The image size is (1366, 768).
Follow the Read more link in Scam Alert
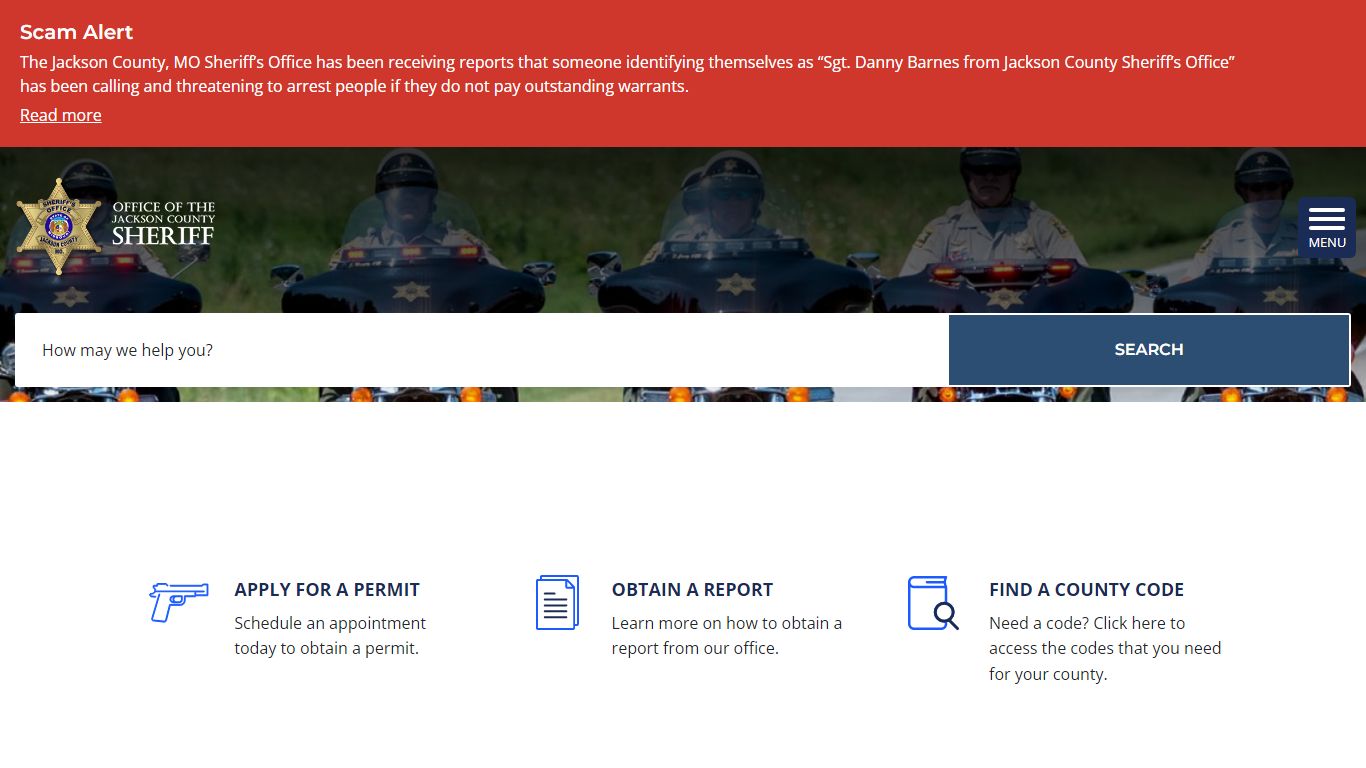[61, 115]
